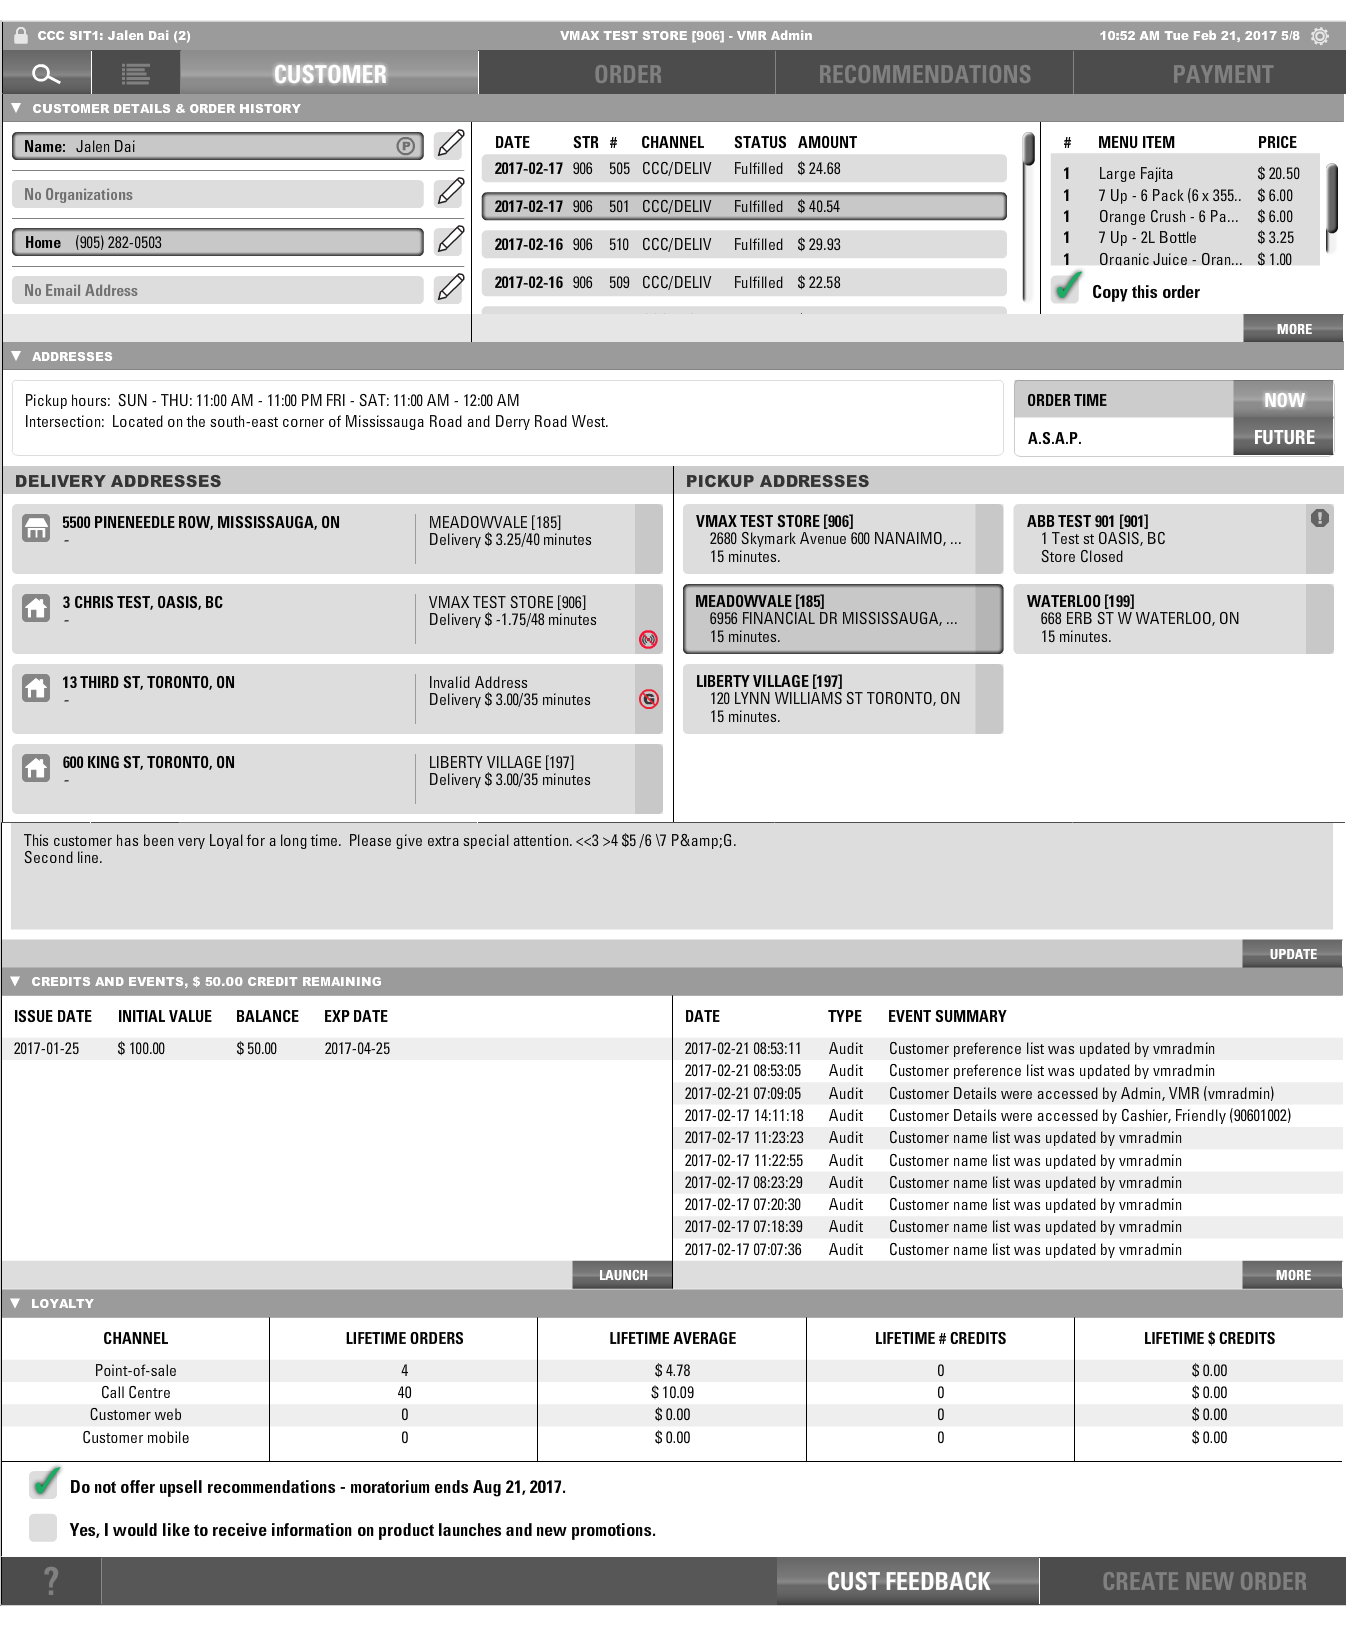This screenshot has height=1628, width=1346.
Task: Select pickup VMAX TEST STORE [906]
Action: coord(843,539)
